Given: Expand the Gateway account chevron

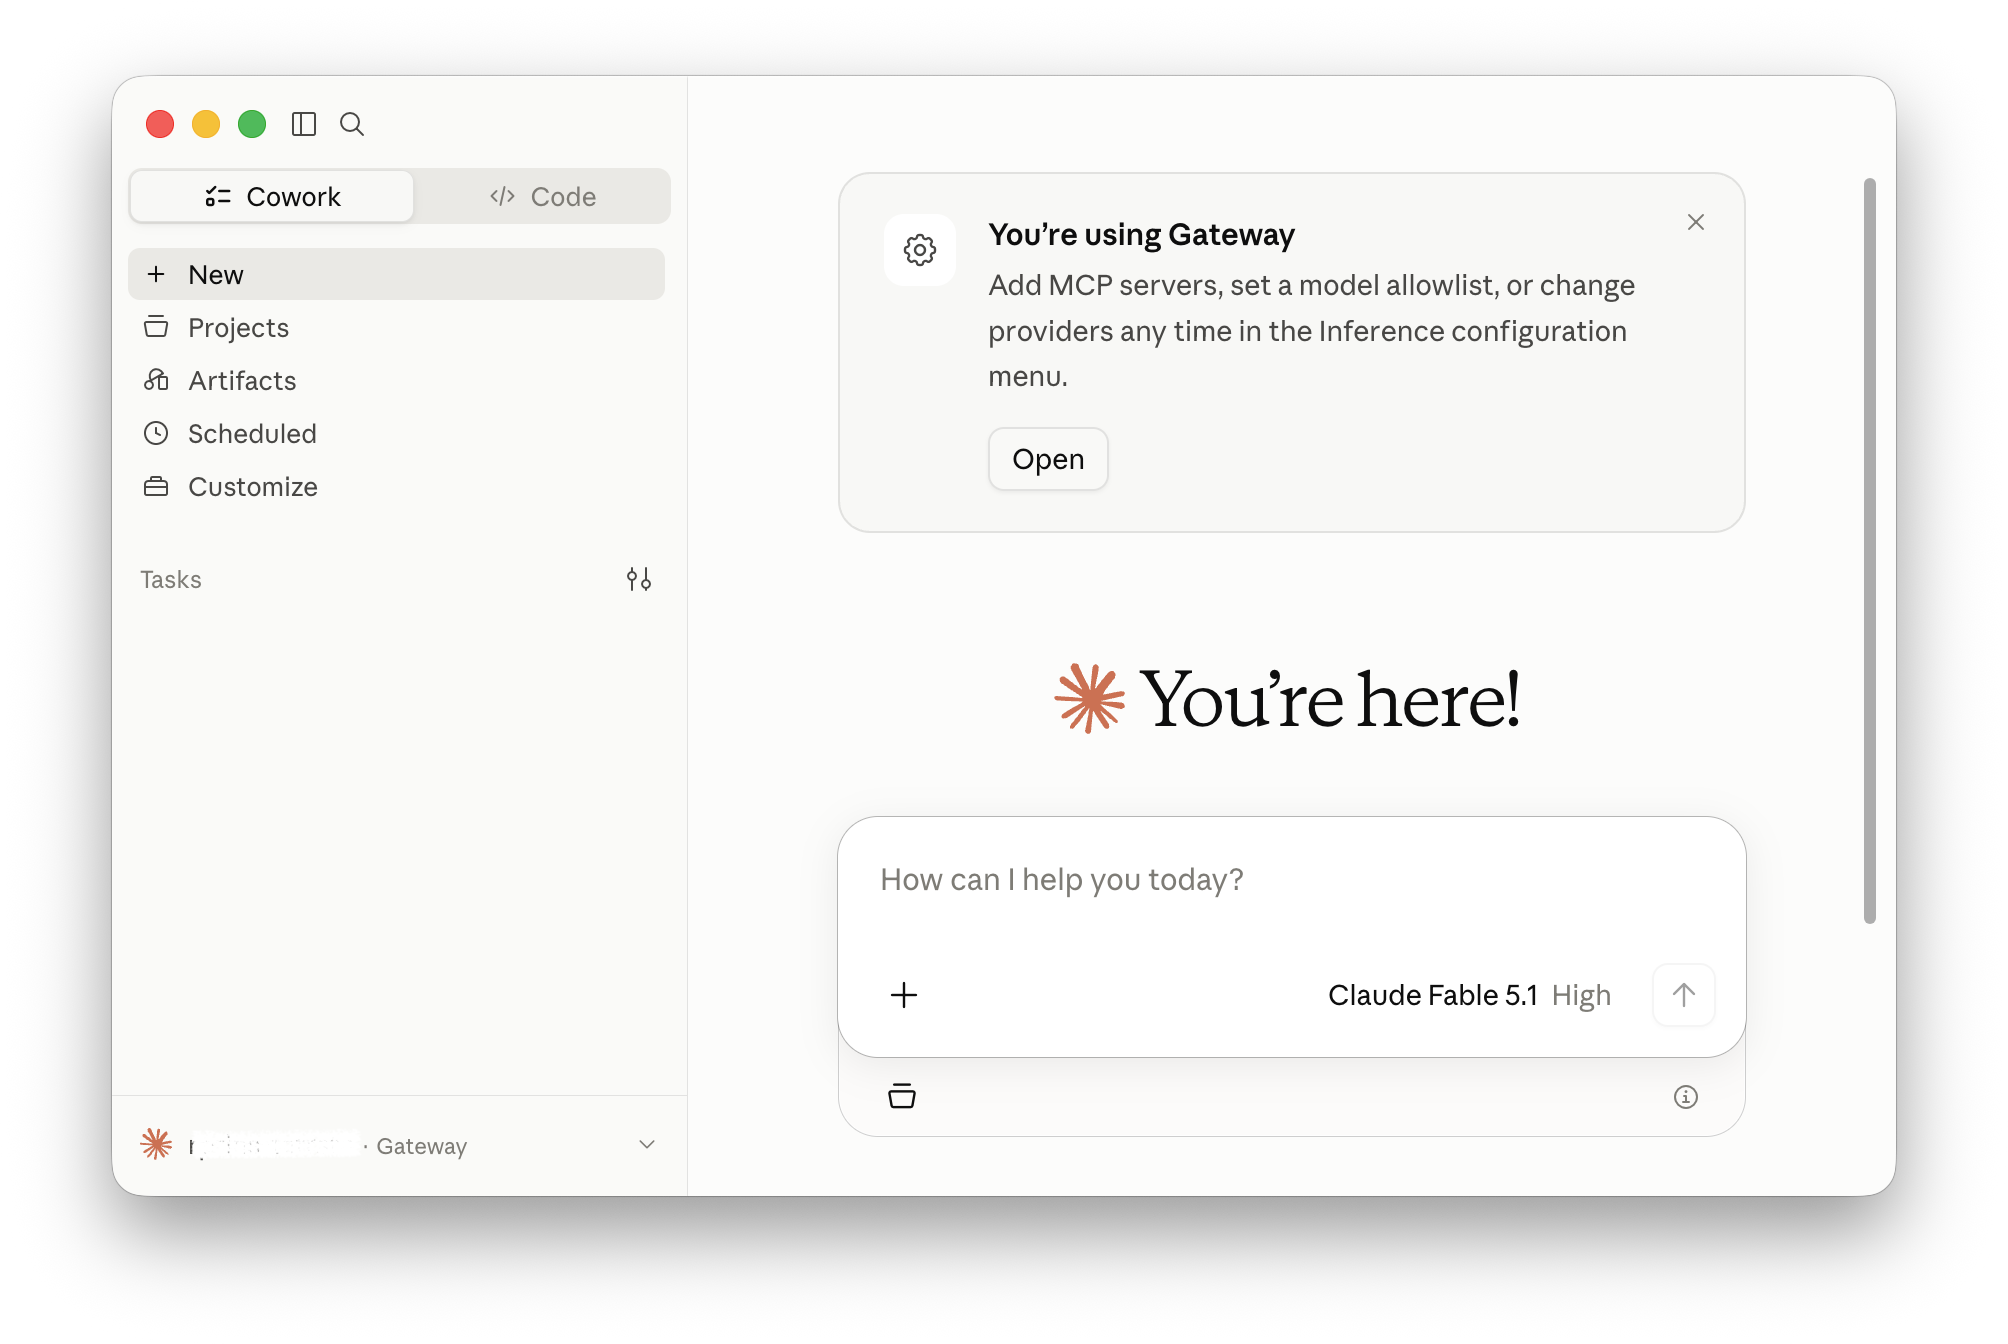Looking at the screenshot, I should [x=647, y=1145].
